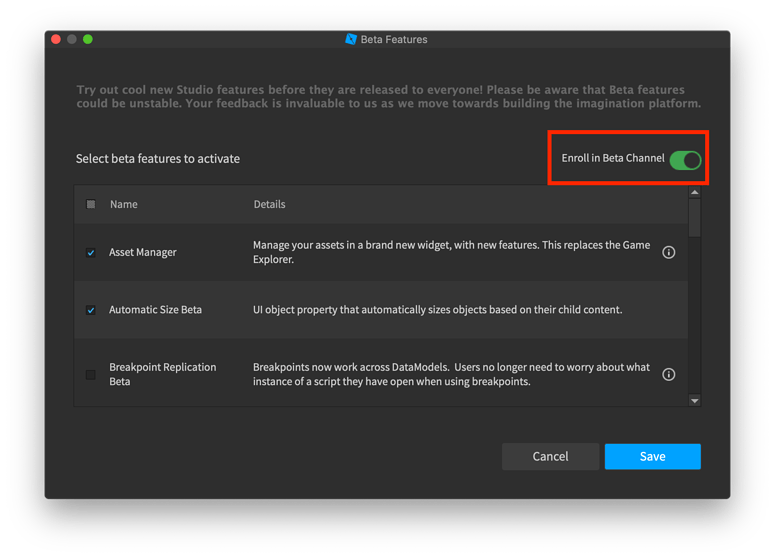Click the 'Select beta features to activate' heading
This screenshot has width=775, height=558.
click(158, 159)
